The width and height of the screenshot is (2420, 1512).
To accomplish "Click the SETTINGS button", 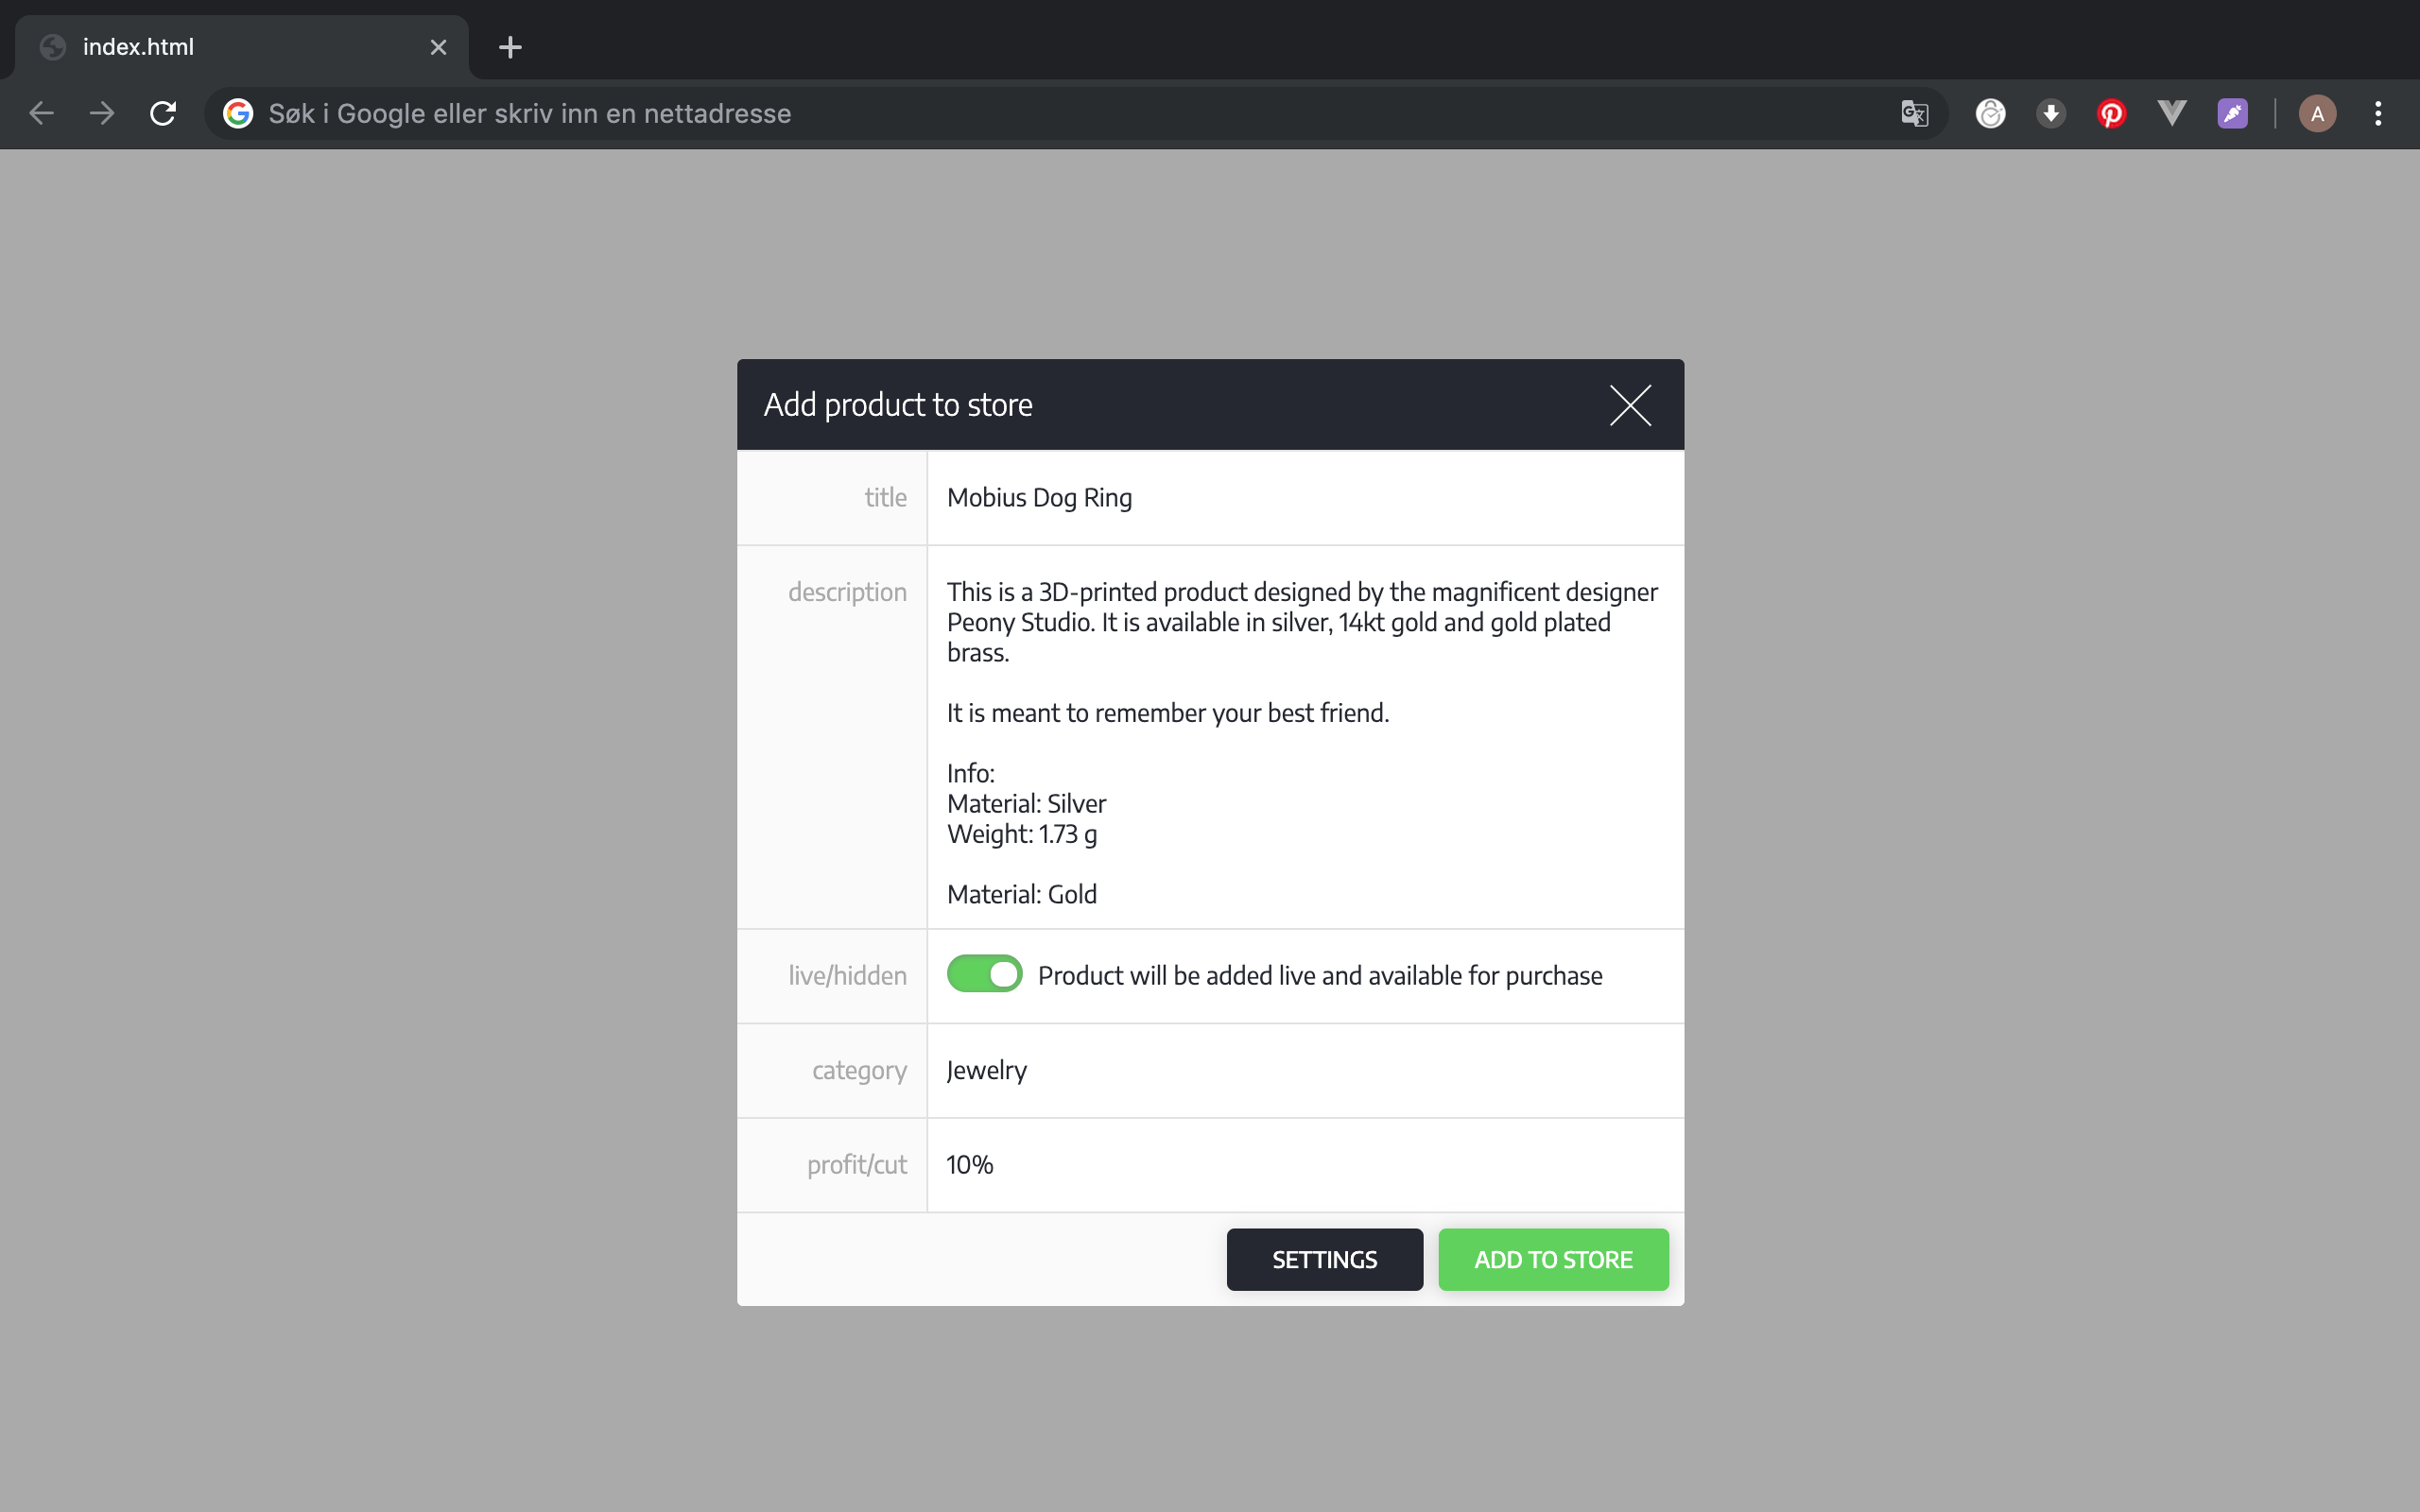I will [1324, 1260].
